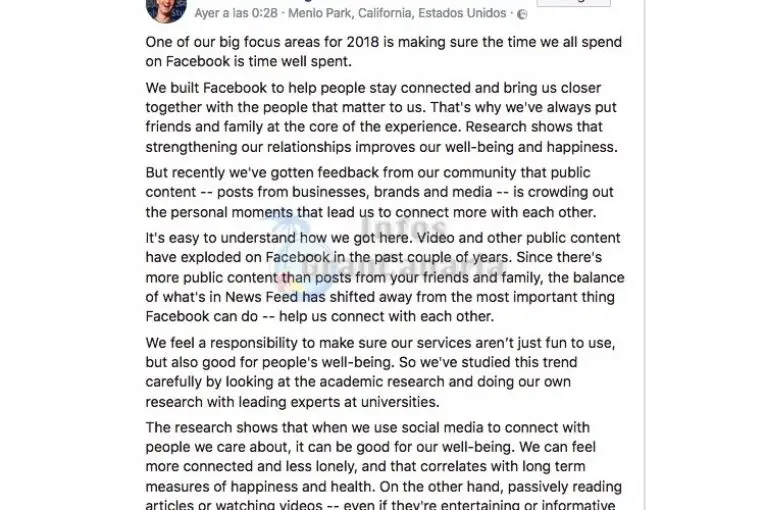The width and height of the screenshot is (765, 510).
Task: Click the phrase 'strengthening our relationships'
Action: tap(248, 147)
